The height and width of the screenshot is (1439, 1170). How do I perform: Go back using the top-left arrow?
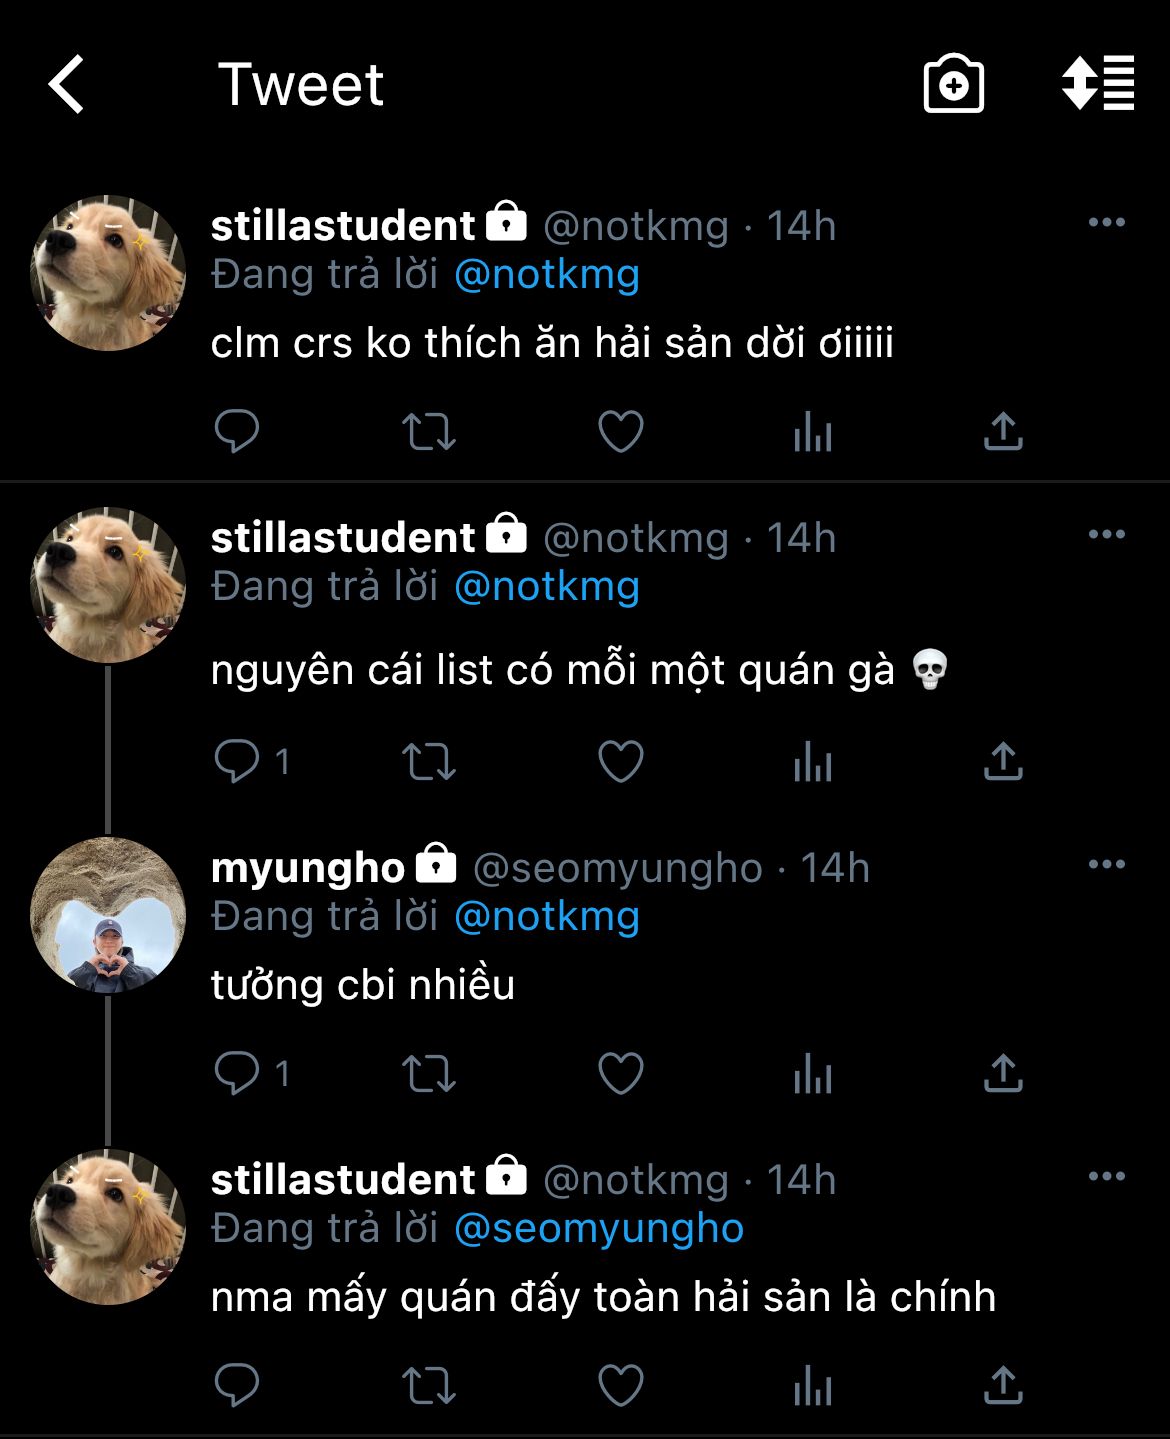point(67,85)
